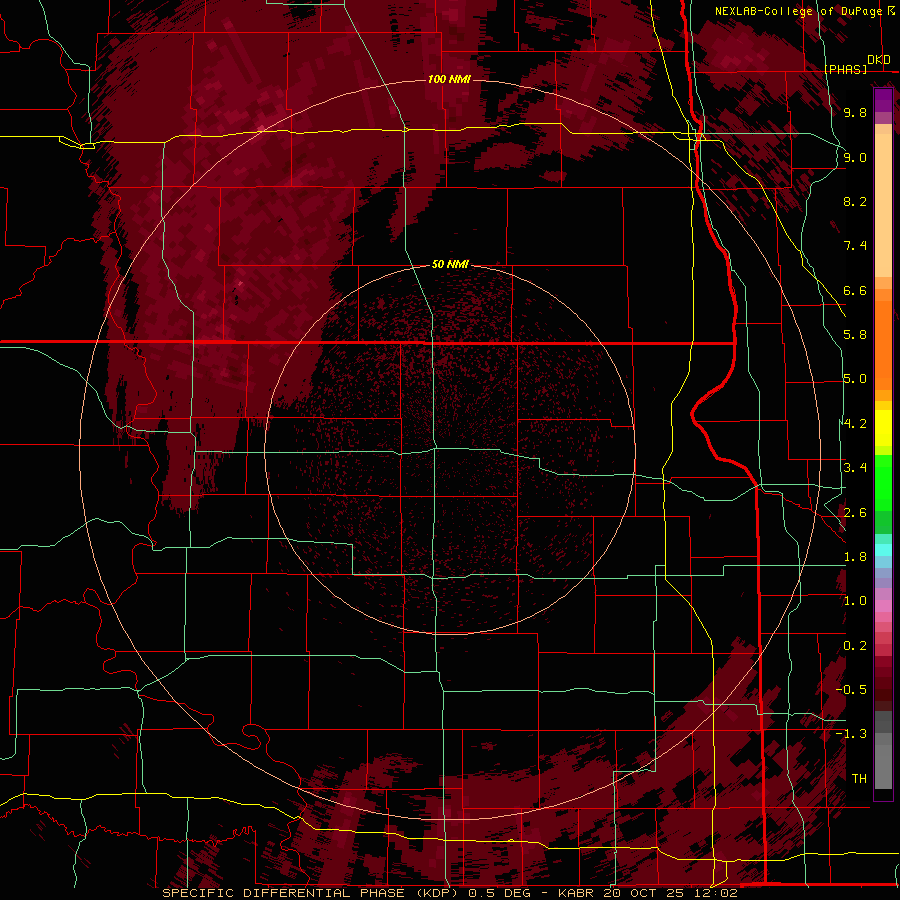Click the 7.4 value on the color scale
The image size is (900, 900).
coord(855,246)
